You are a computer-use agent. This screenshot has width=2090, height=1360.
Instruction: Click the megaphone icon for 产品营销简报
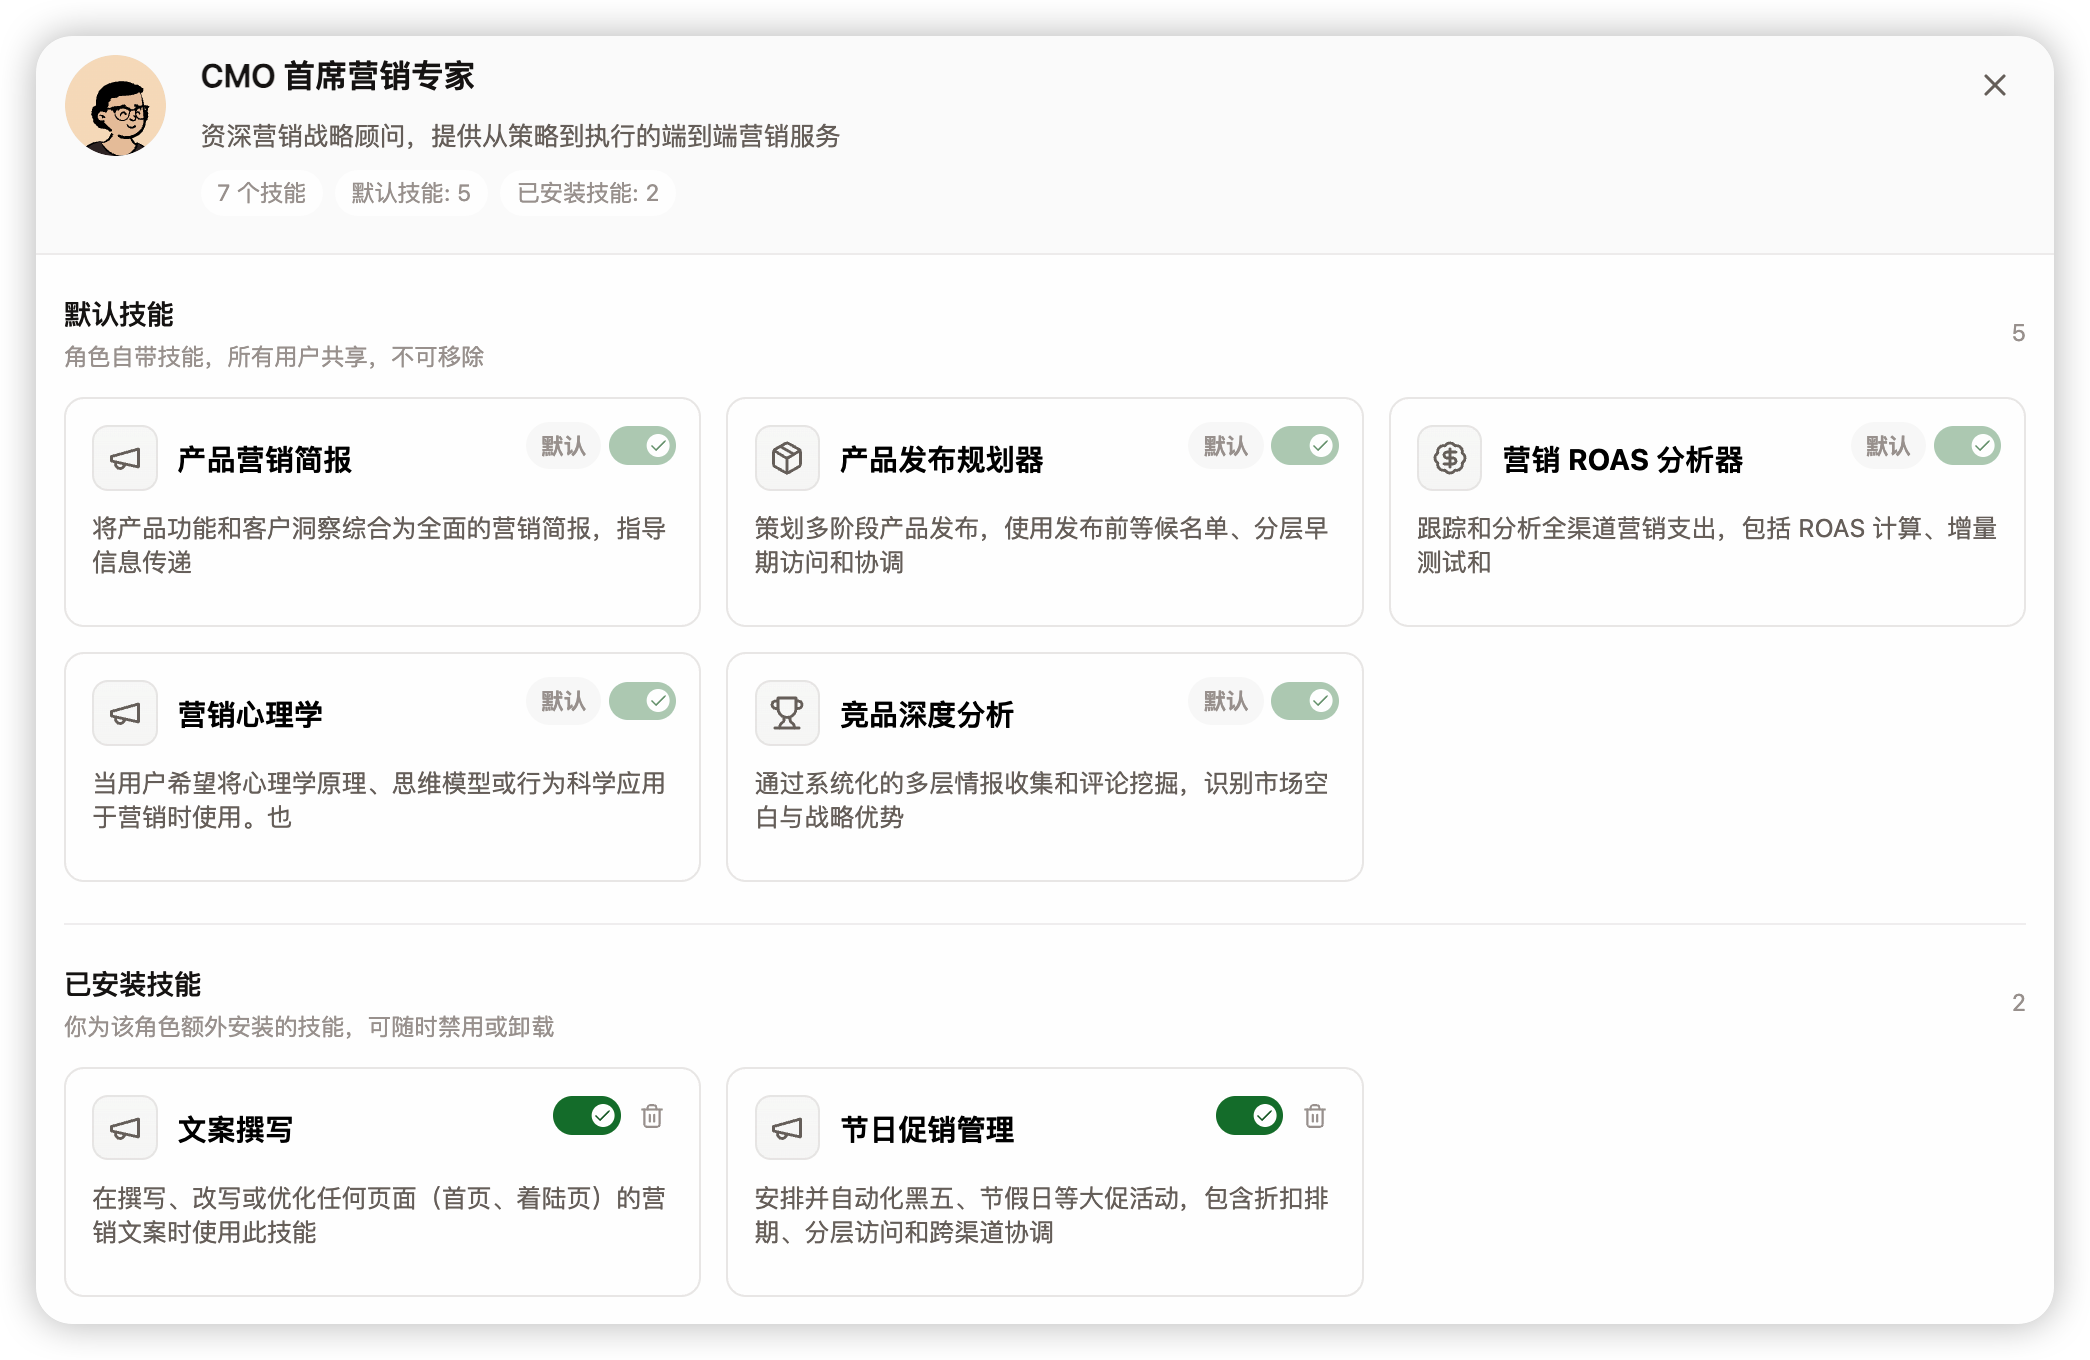(125, 459)
